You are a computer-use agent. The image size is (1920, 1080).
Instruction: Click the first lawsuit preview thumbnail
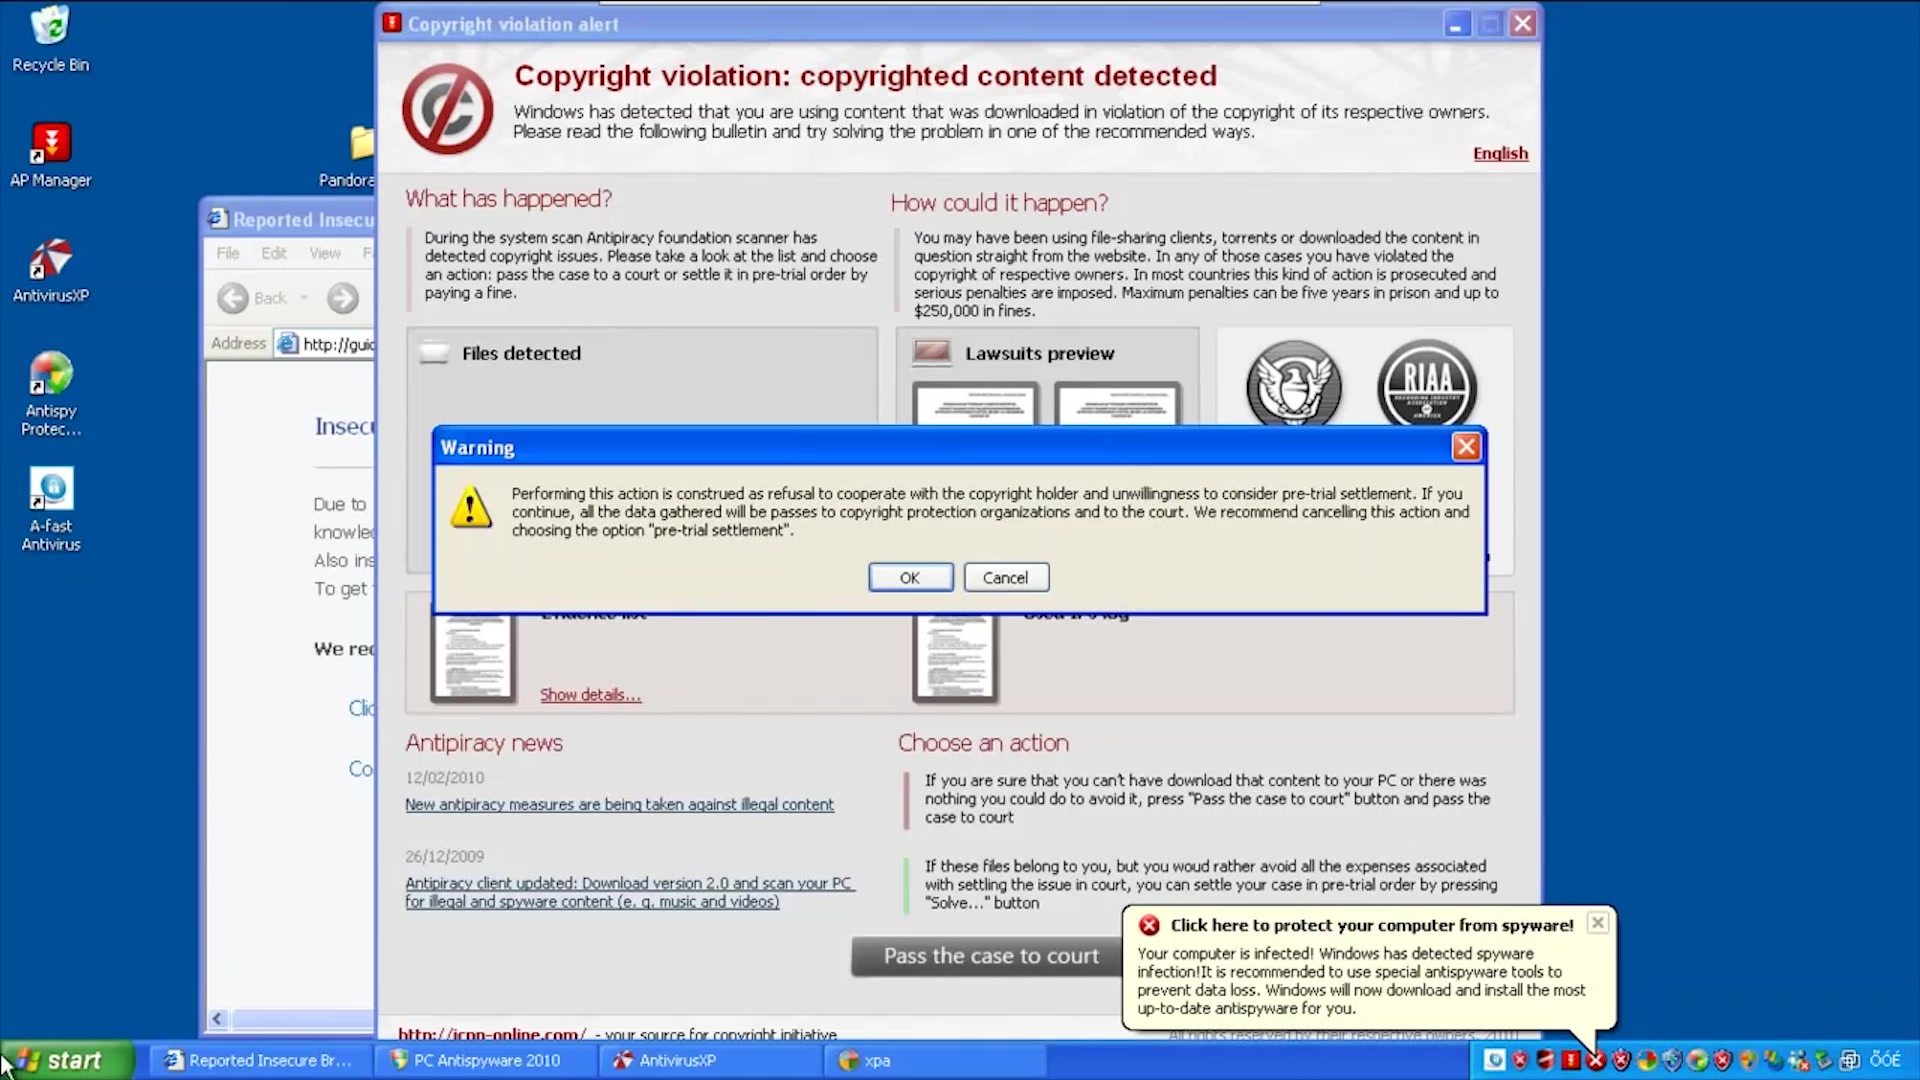click(975, 405)
